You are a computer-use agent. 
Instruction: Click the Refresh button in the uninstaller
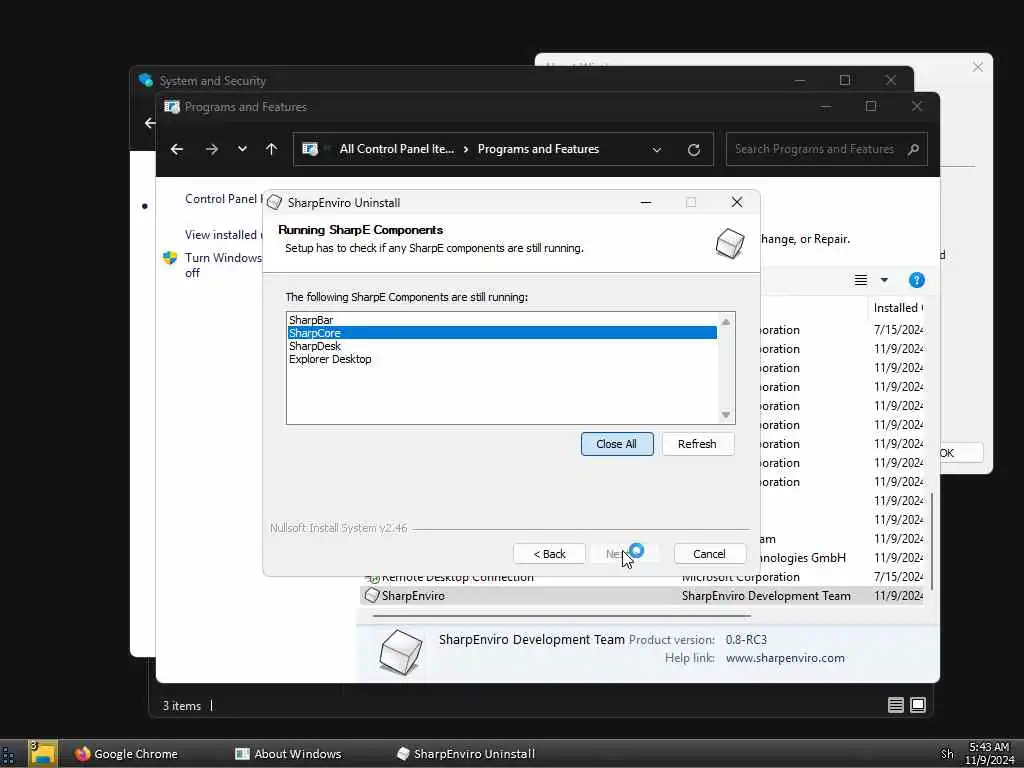click(x=697, y=444)
